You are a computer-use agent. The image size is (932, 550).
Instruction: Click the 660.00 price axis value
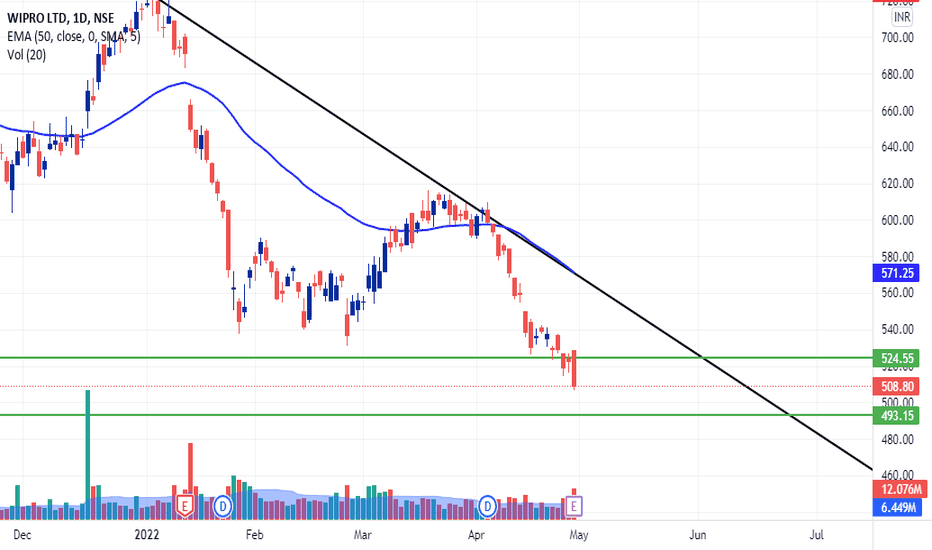pyautogui.click(x=897, y=111)
